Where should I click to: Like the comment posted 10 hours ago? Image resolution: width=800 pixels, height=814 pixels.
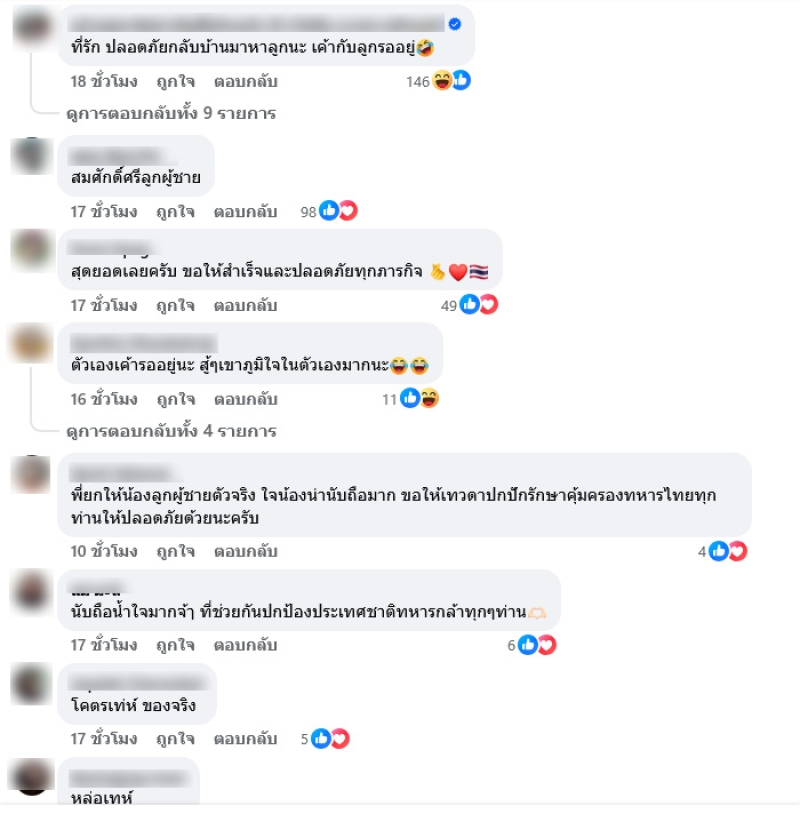pos(175,551)
